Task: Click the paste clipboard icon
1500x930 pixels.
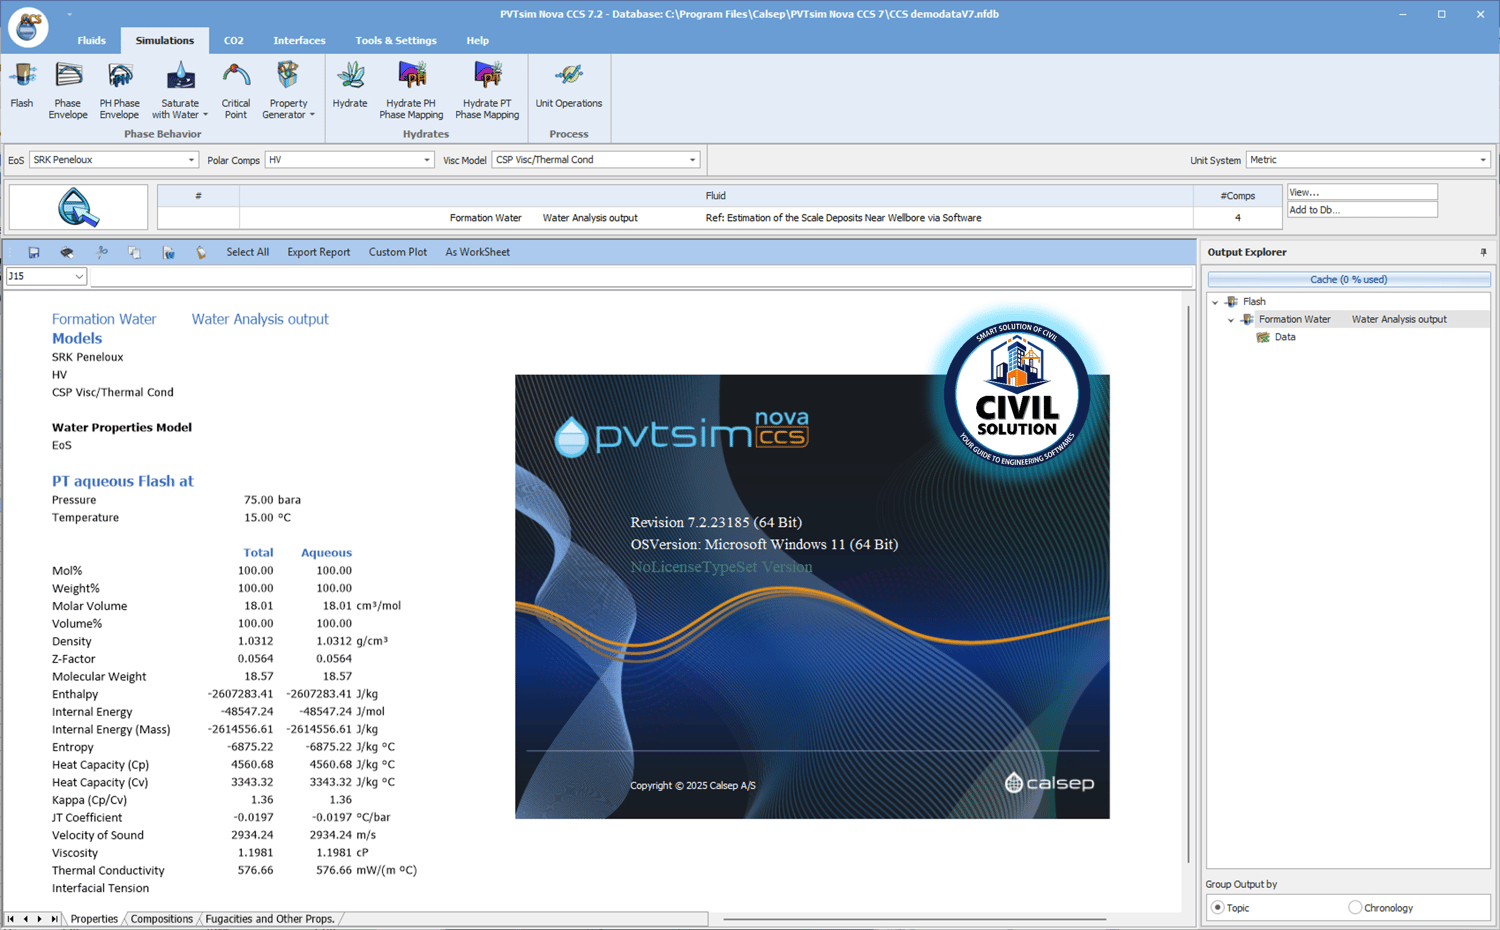Action: [201, 253]
